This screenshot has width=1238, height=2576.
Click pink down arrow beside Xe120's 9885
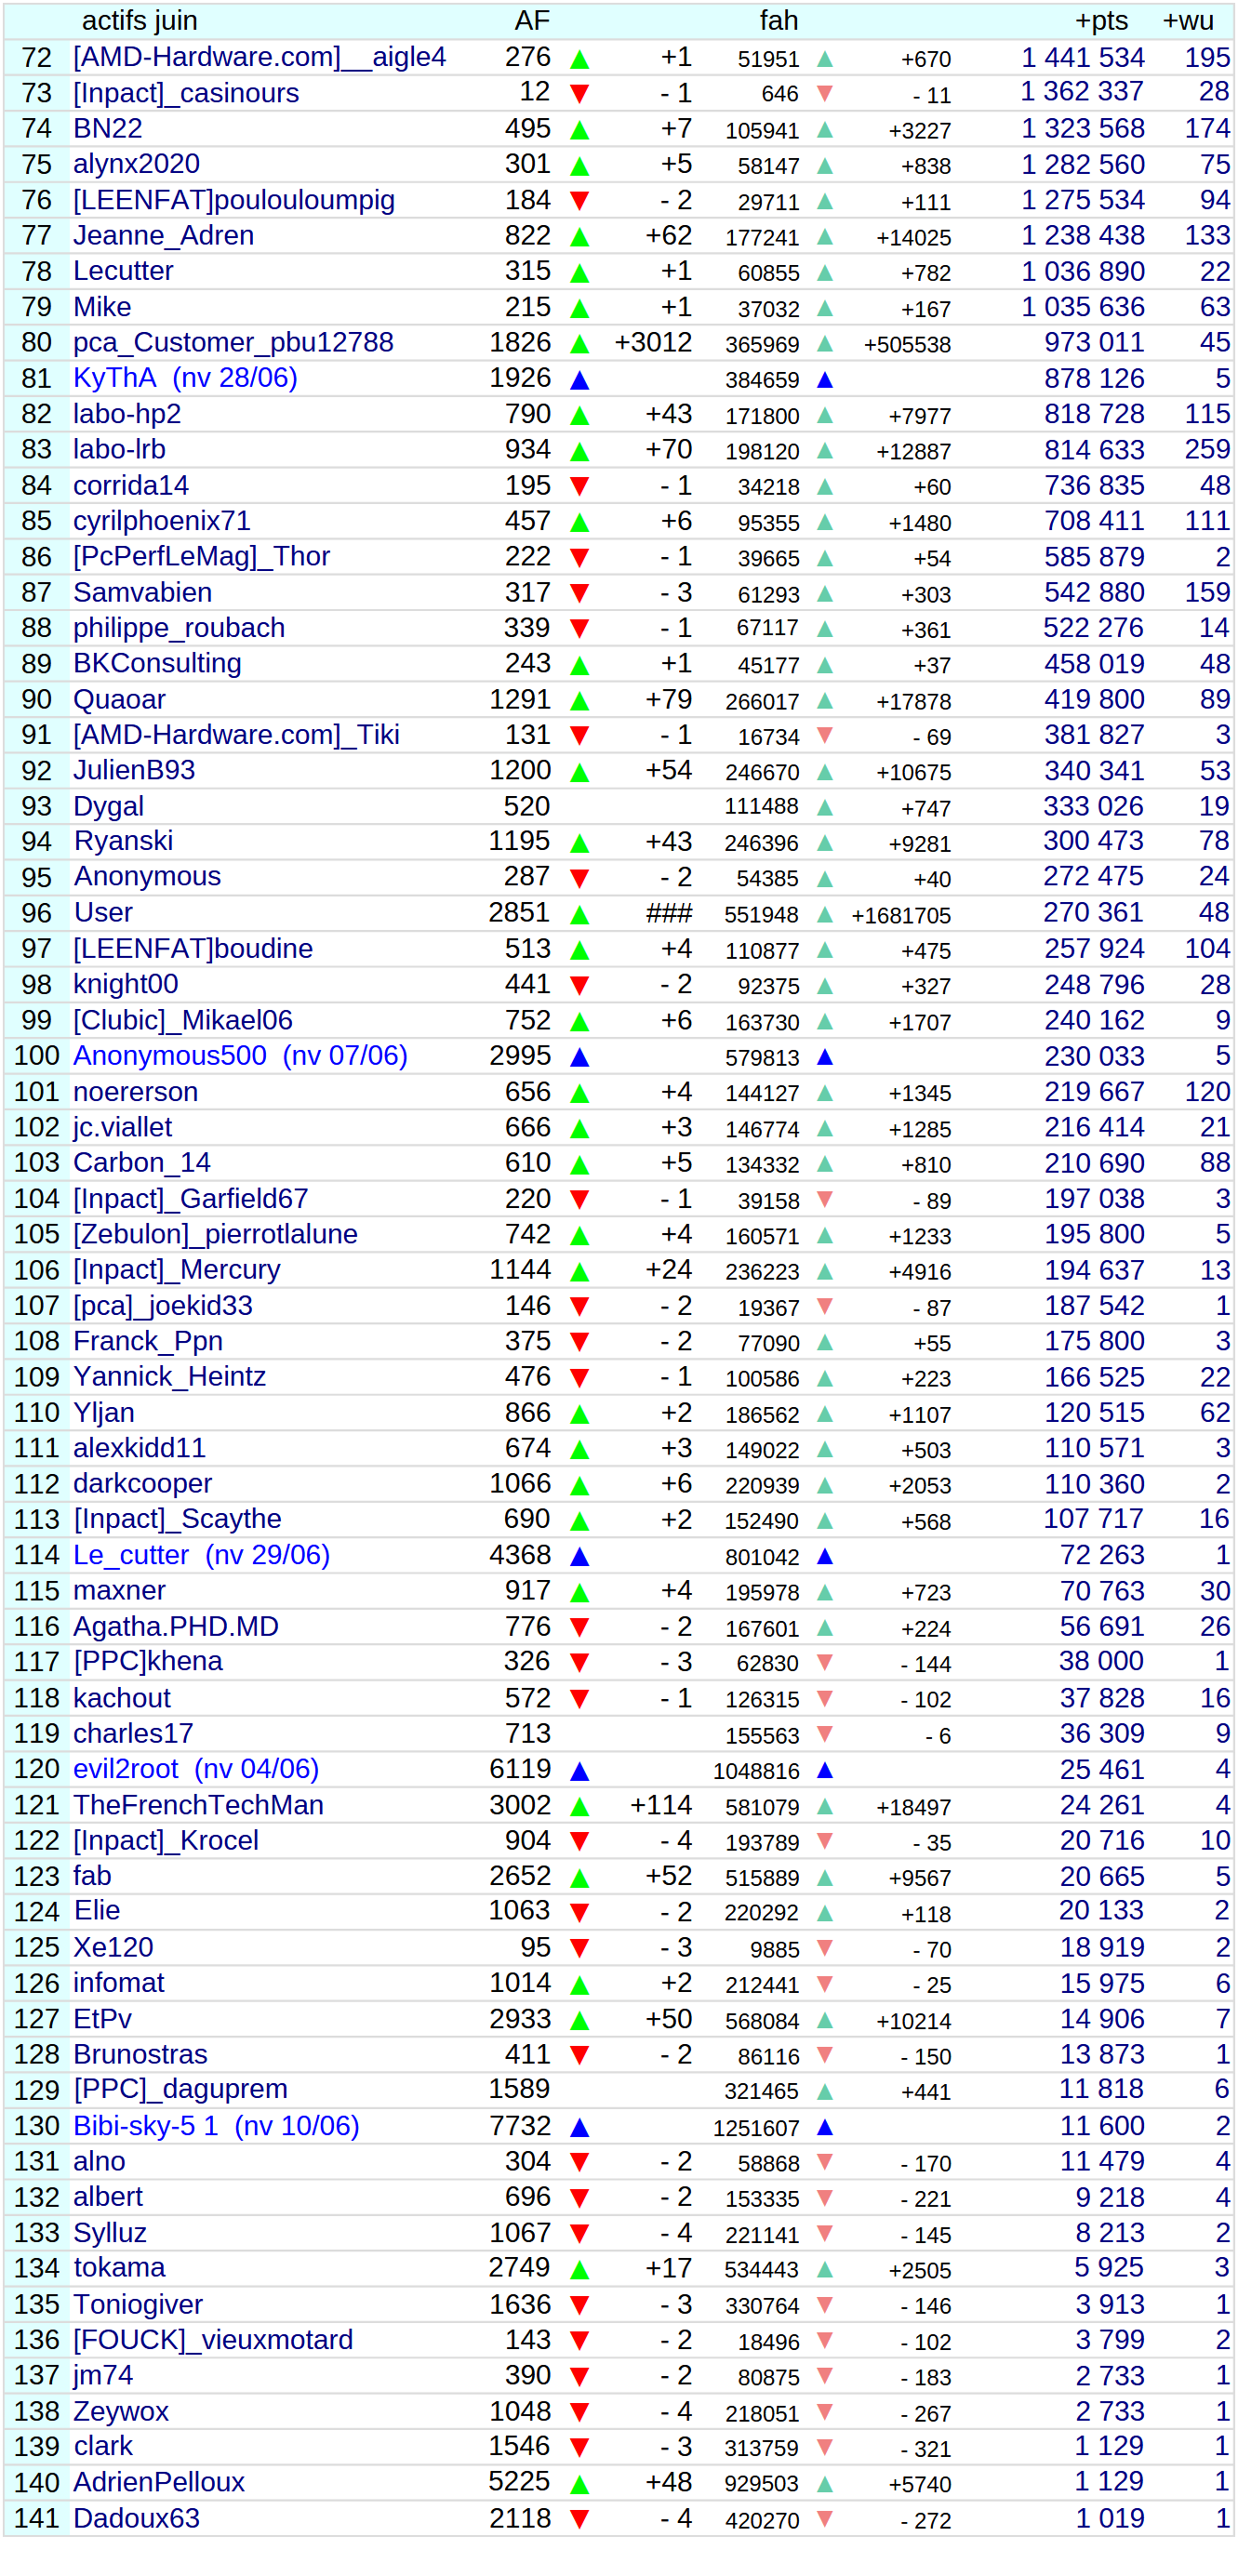click(x=824, y=1948)
